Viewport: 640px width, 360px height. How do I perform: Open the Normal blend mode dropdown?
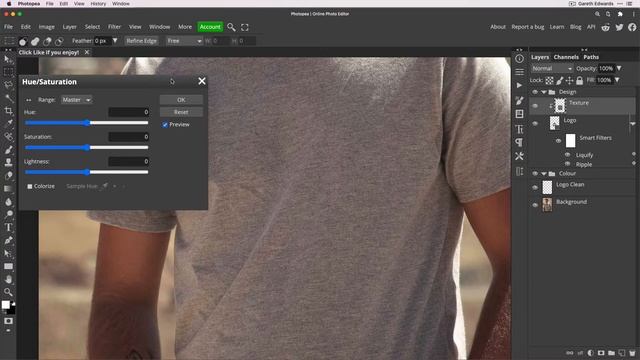[551, 69]
